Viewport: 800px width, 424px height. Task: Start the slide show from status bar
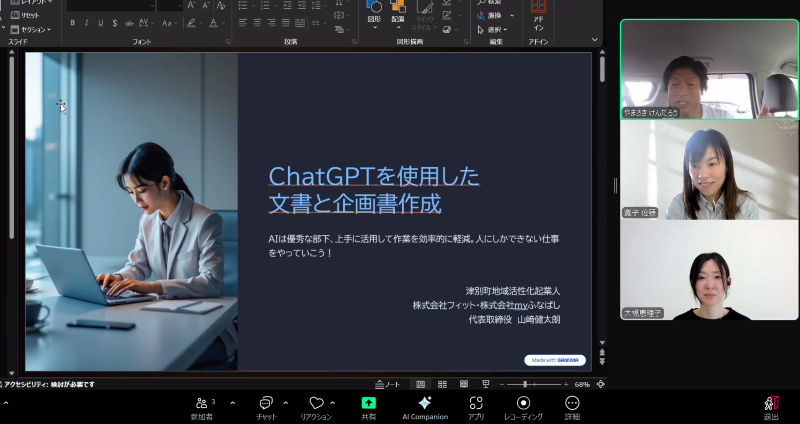pyautogui.click(x=486, y=384)
